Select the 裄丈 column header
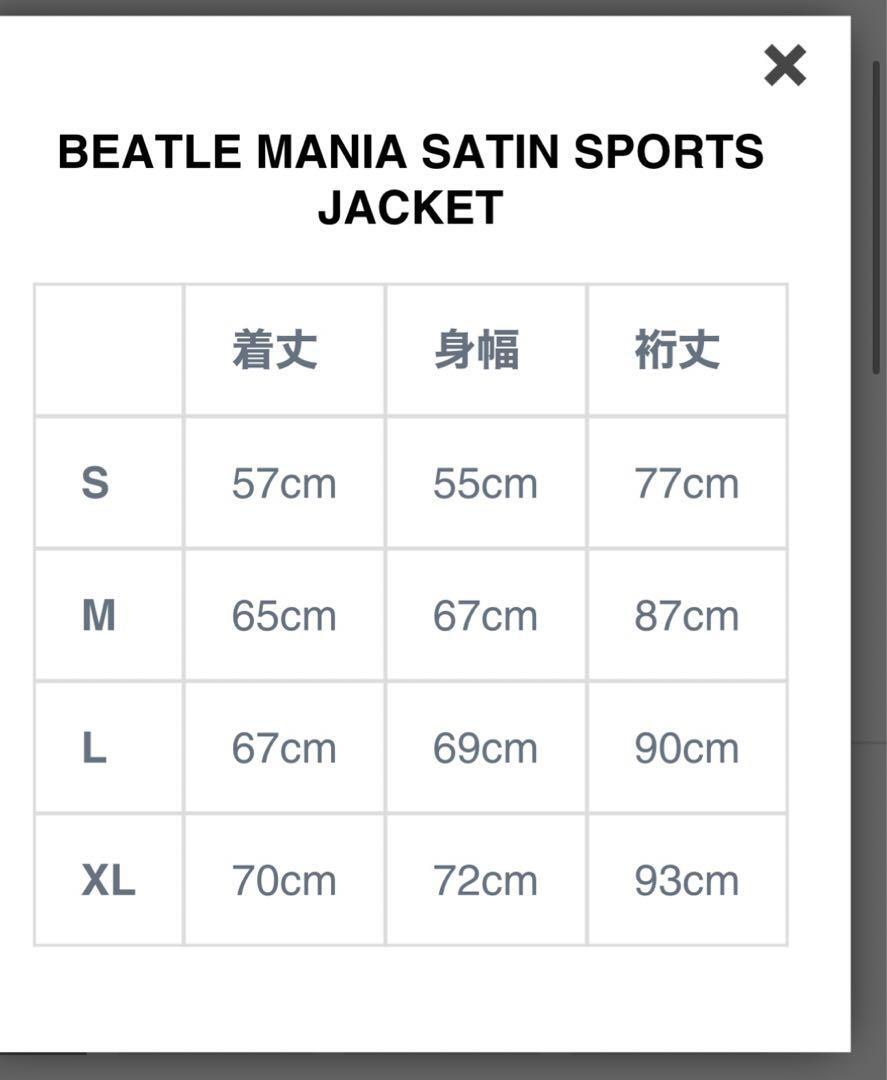887x1080 pixels. pyautogui.click(x=678, y=351)
